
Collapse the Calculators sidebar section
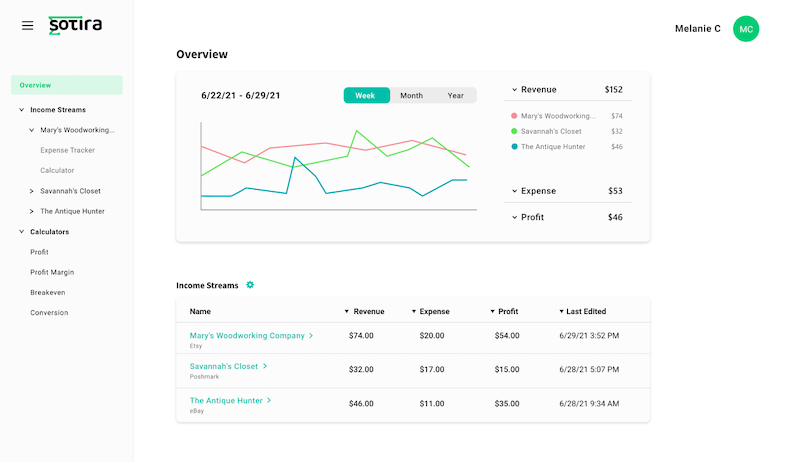(21, 232)
